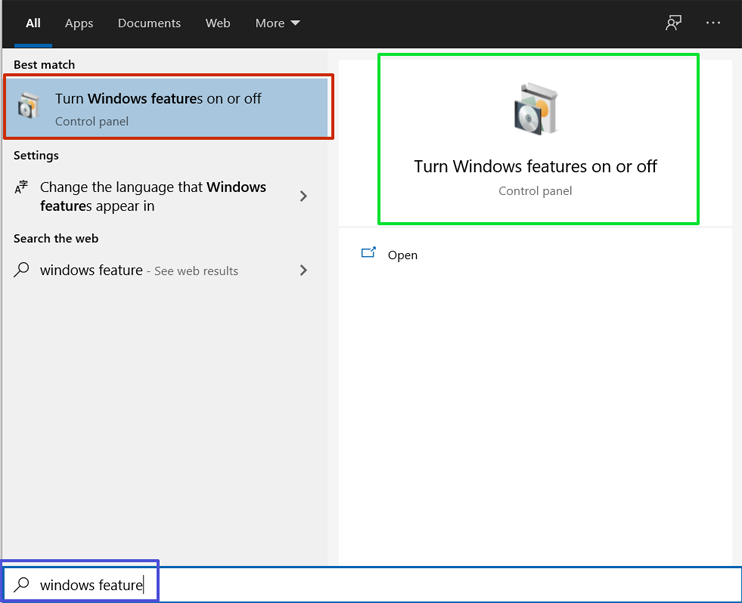Click the Open action in preview pane
Screen dimensions: 742x603
pos(402,255)
